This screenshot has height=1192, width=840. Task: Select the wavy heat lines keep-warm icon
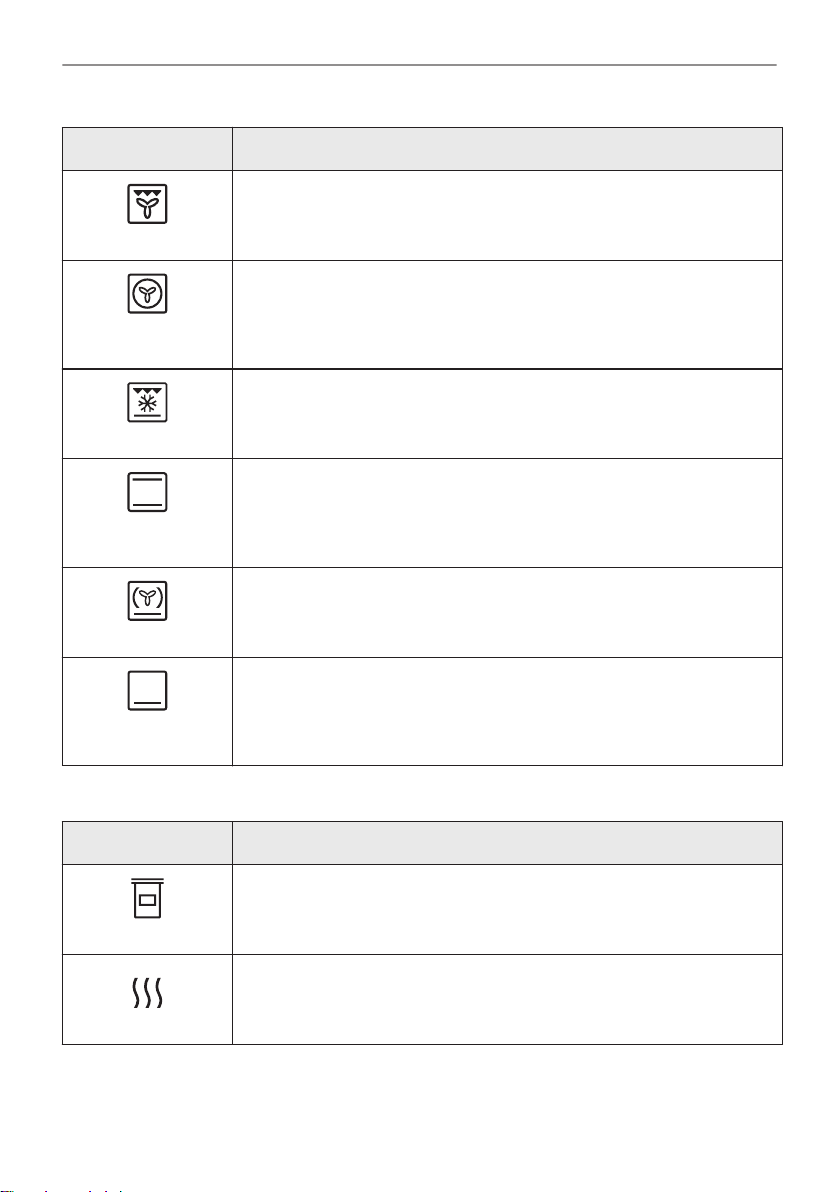click(147, 992)
